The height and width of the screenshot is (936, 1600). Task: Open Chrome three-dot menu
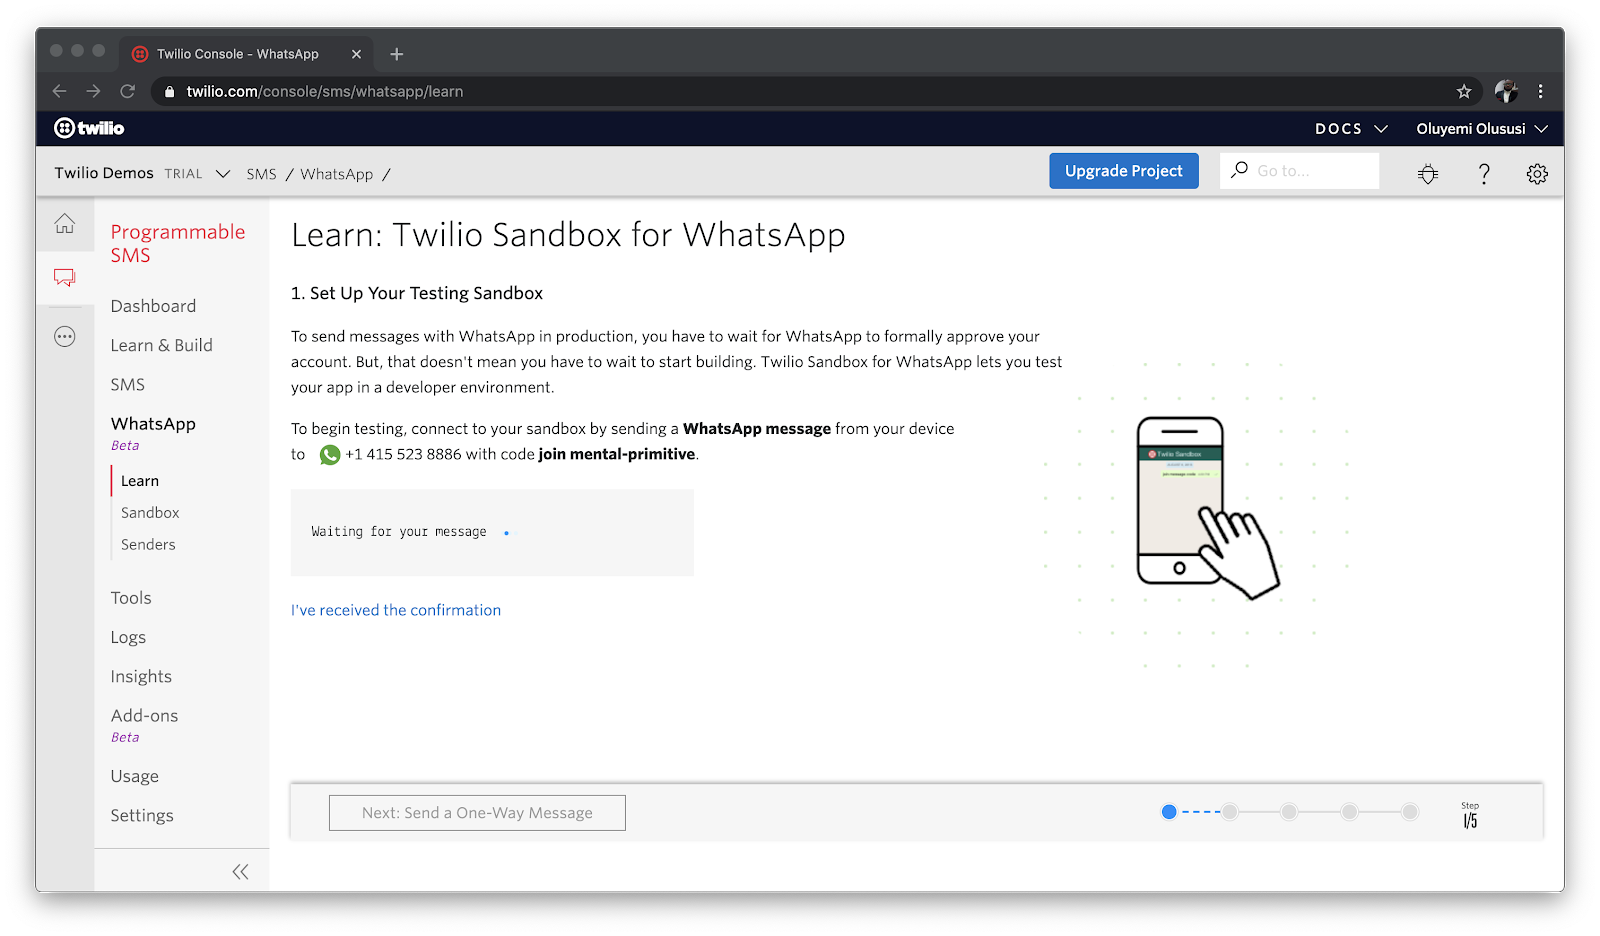pyautogui.click(x=1540, y=91)
